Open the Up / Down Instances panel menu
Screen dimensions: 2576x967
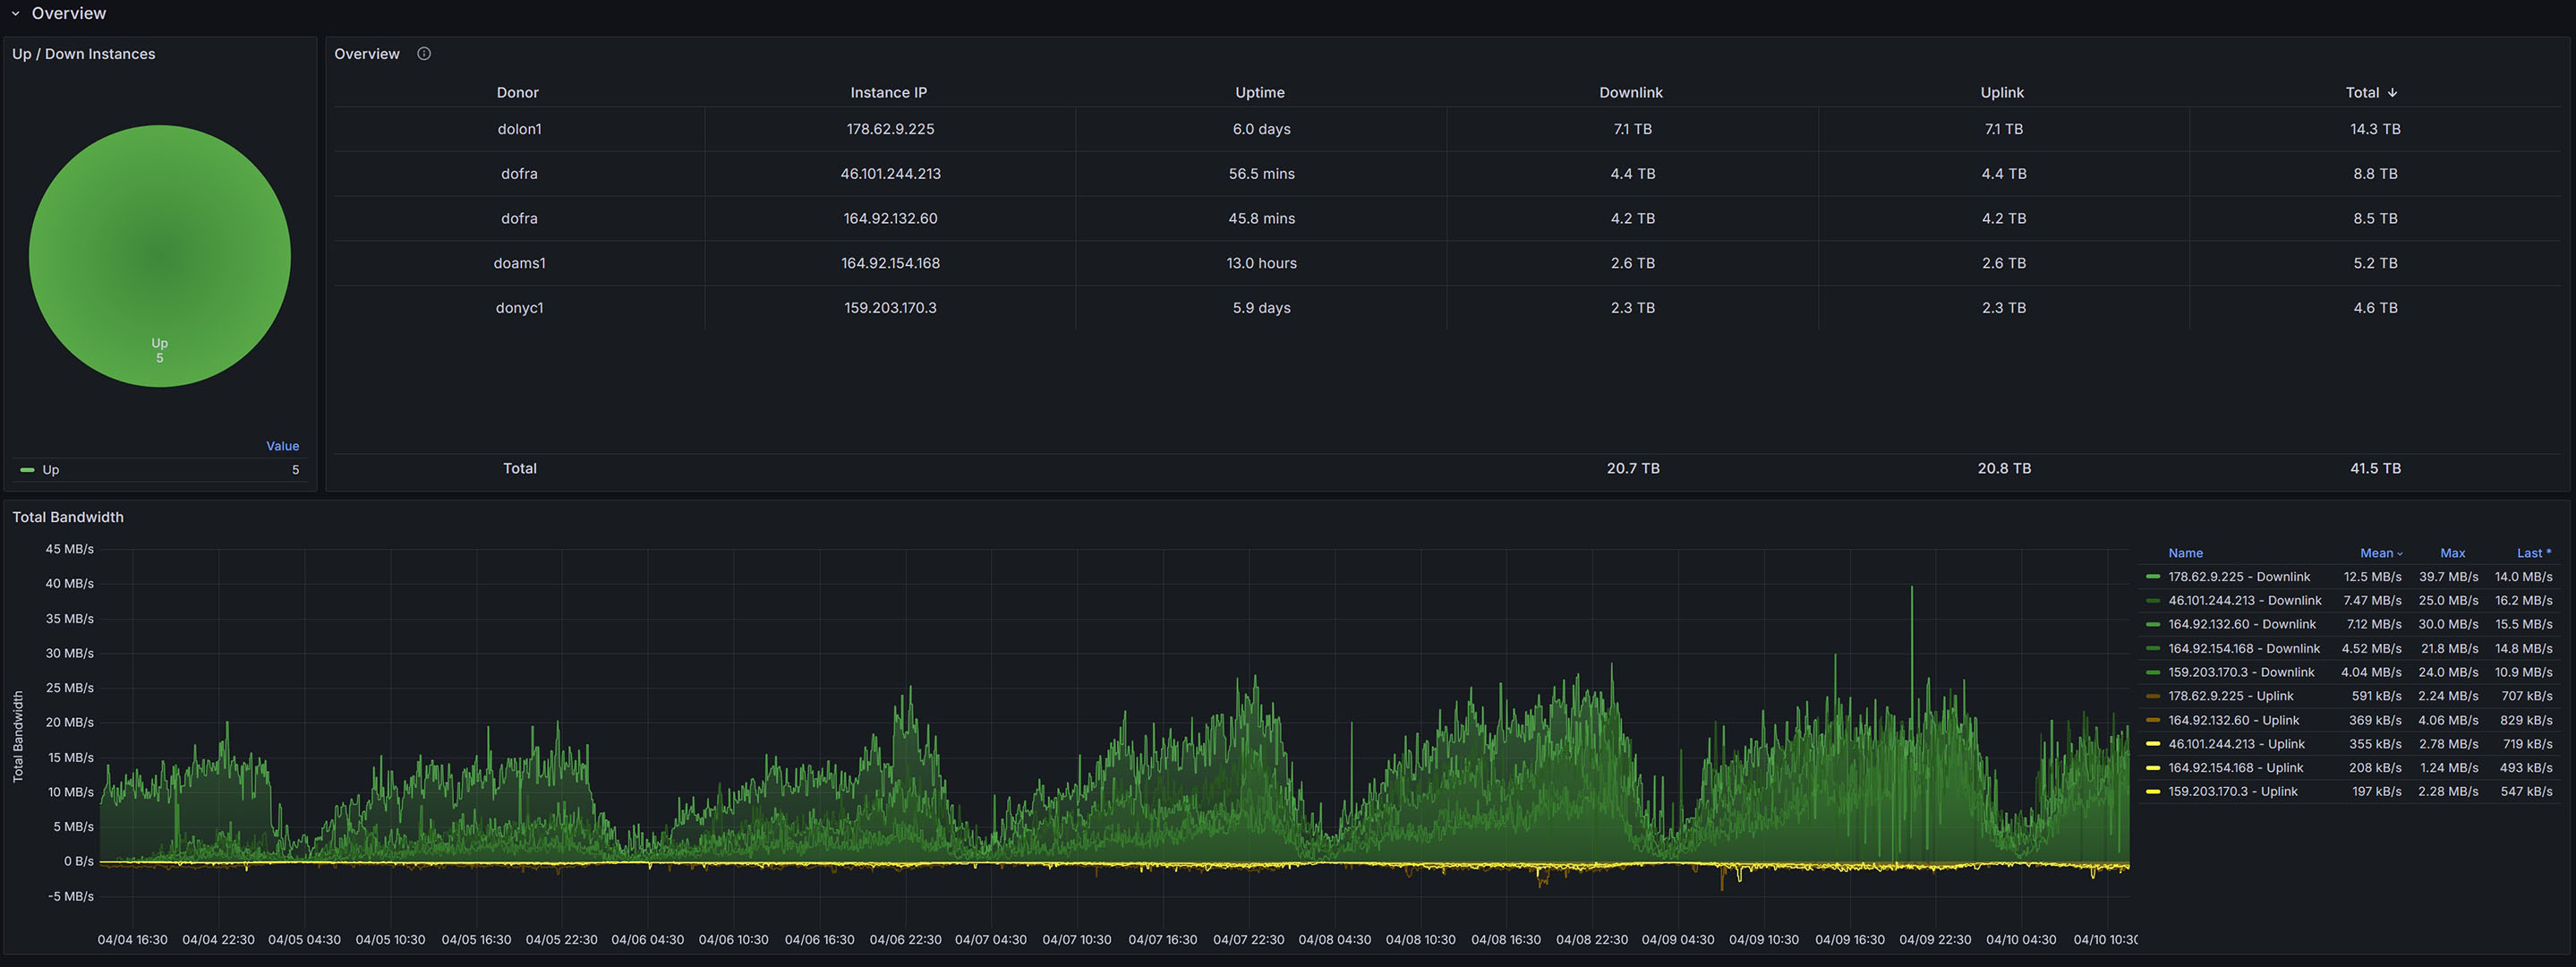[x=83, y=54]
